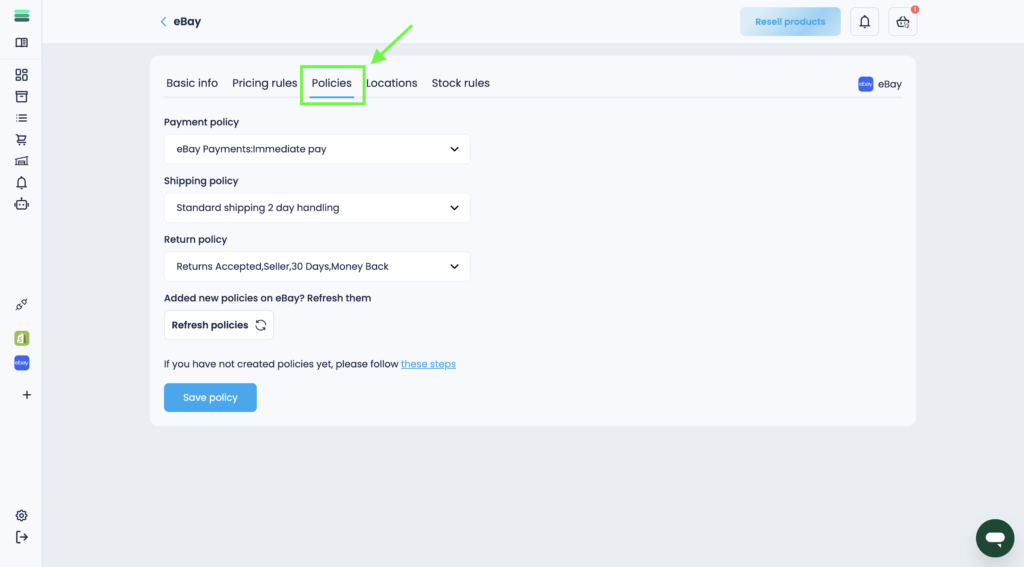
Task: Open the basket icon with red badge
Action: coord(902,22)
